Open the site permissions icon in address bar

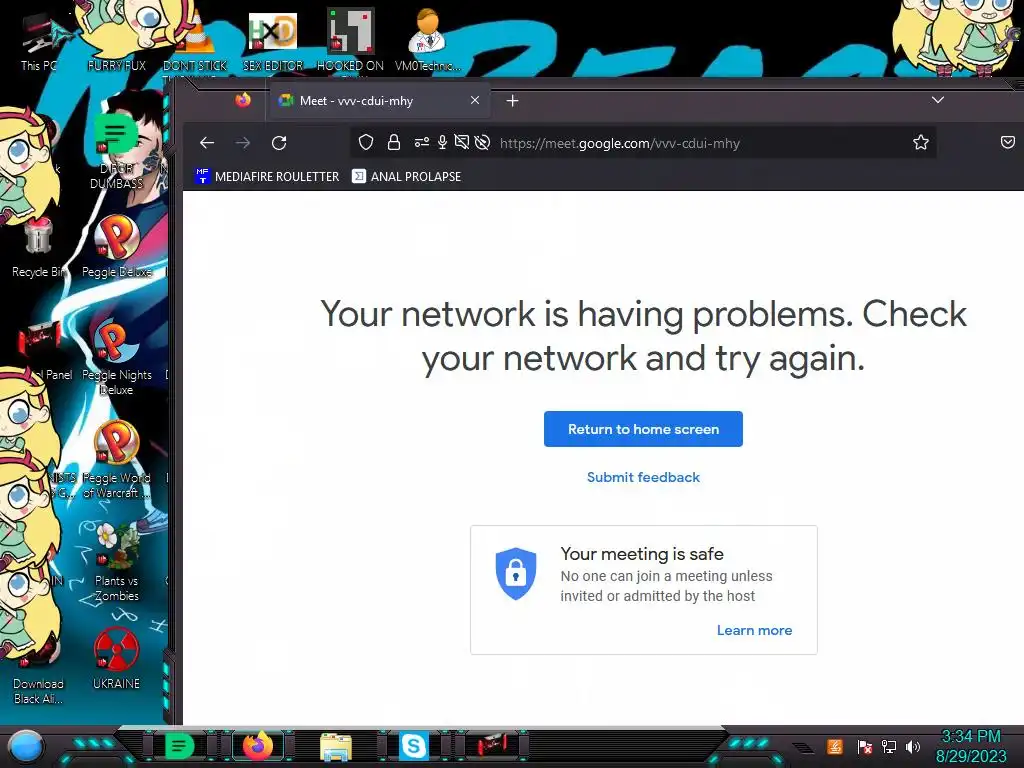point(422,142)
